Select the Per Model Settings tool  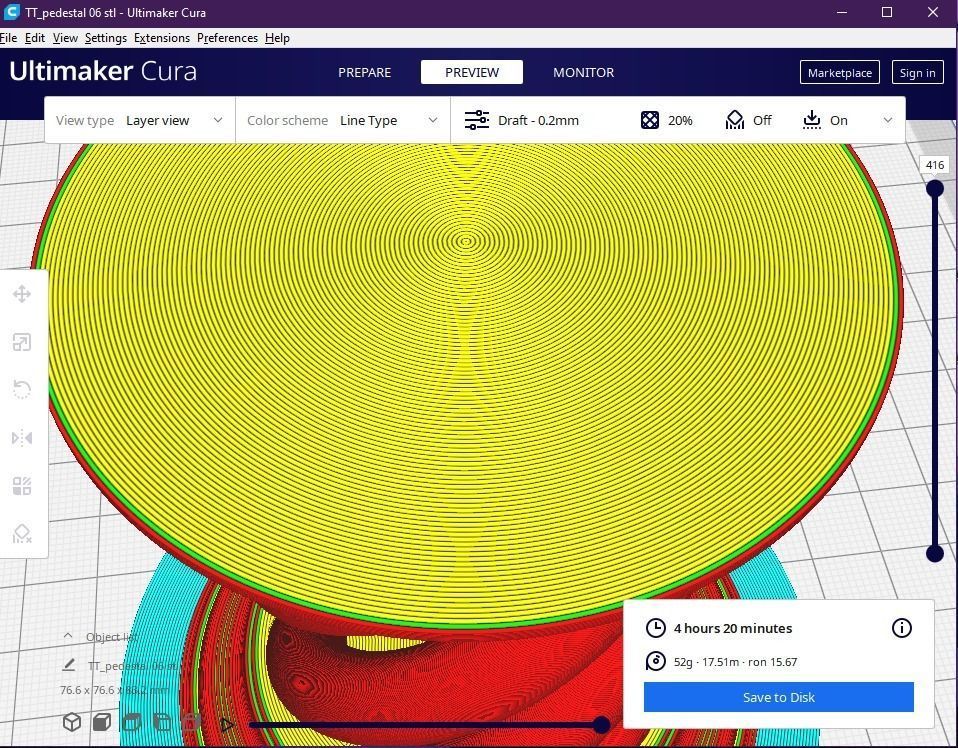pyautogui.click(x=22, y=486)
